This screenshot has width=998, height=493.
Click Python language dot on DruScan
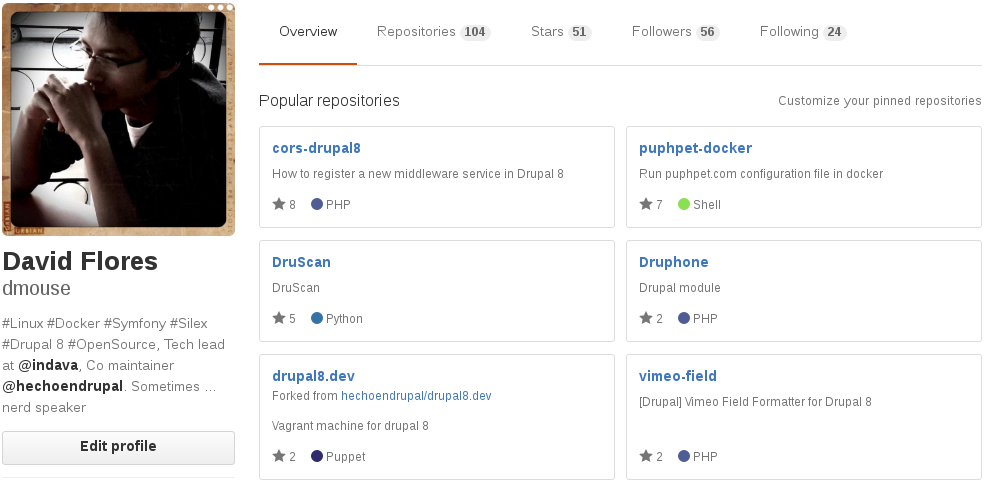[x=317, y=318]
